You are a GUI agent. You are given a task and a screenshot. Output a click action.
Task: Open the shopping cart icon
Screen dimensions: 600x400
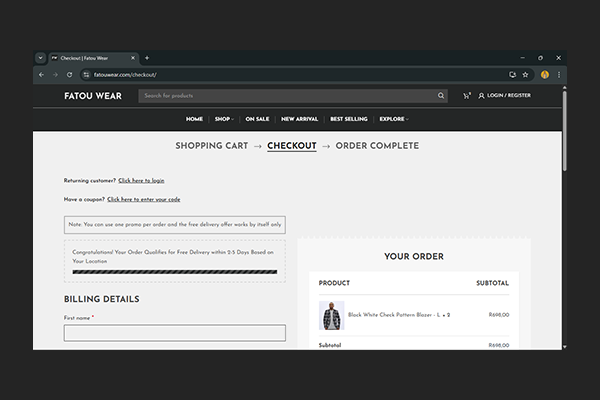tap(466, 96)
